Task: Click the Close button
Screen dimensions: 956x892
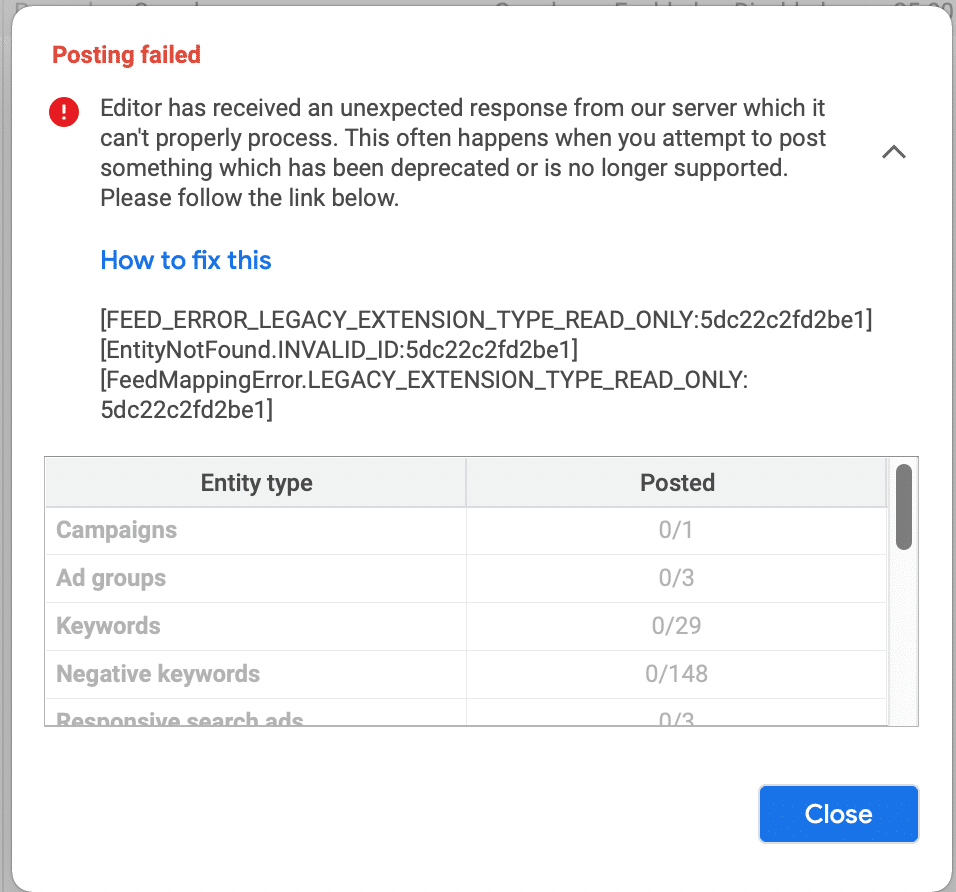Action: click(838, 813)
